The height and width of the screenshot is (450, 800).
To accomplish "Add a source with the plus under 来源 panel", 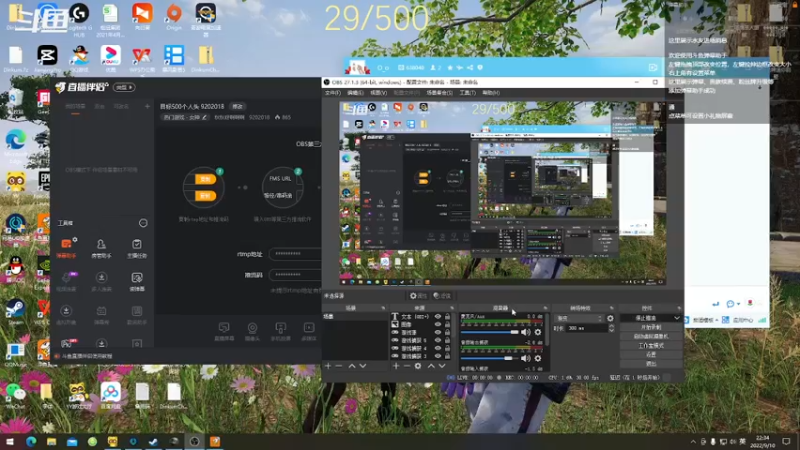I will (x=396, y=366).
